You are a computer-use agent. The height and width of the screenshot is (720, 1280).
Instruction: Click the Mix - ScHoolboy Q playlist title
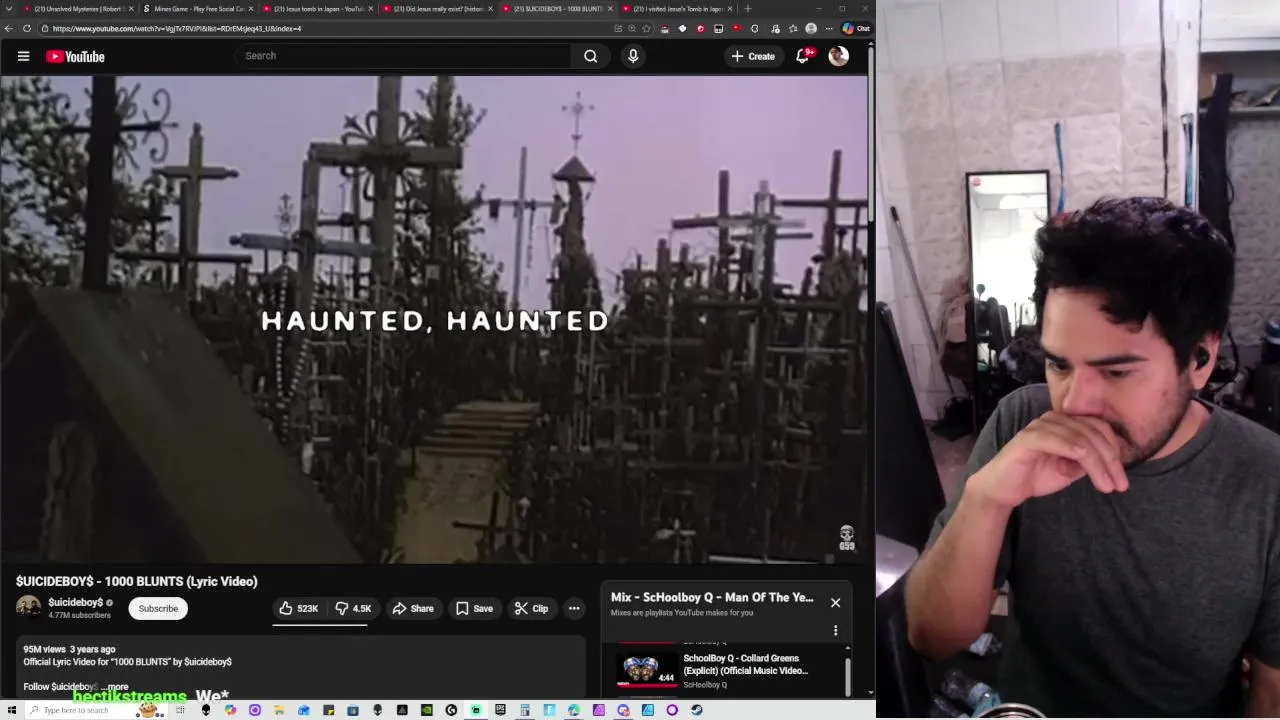(x=712, y=597)
